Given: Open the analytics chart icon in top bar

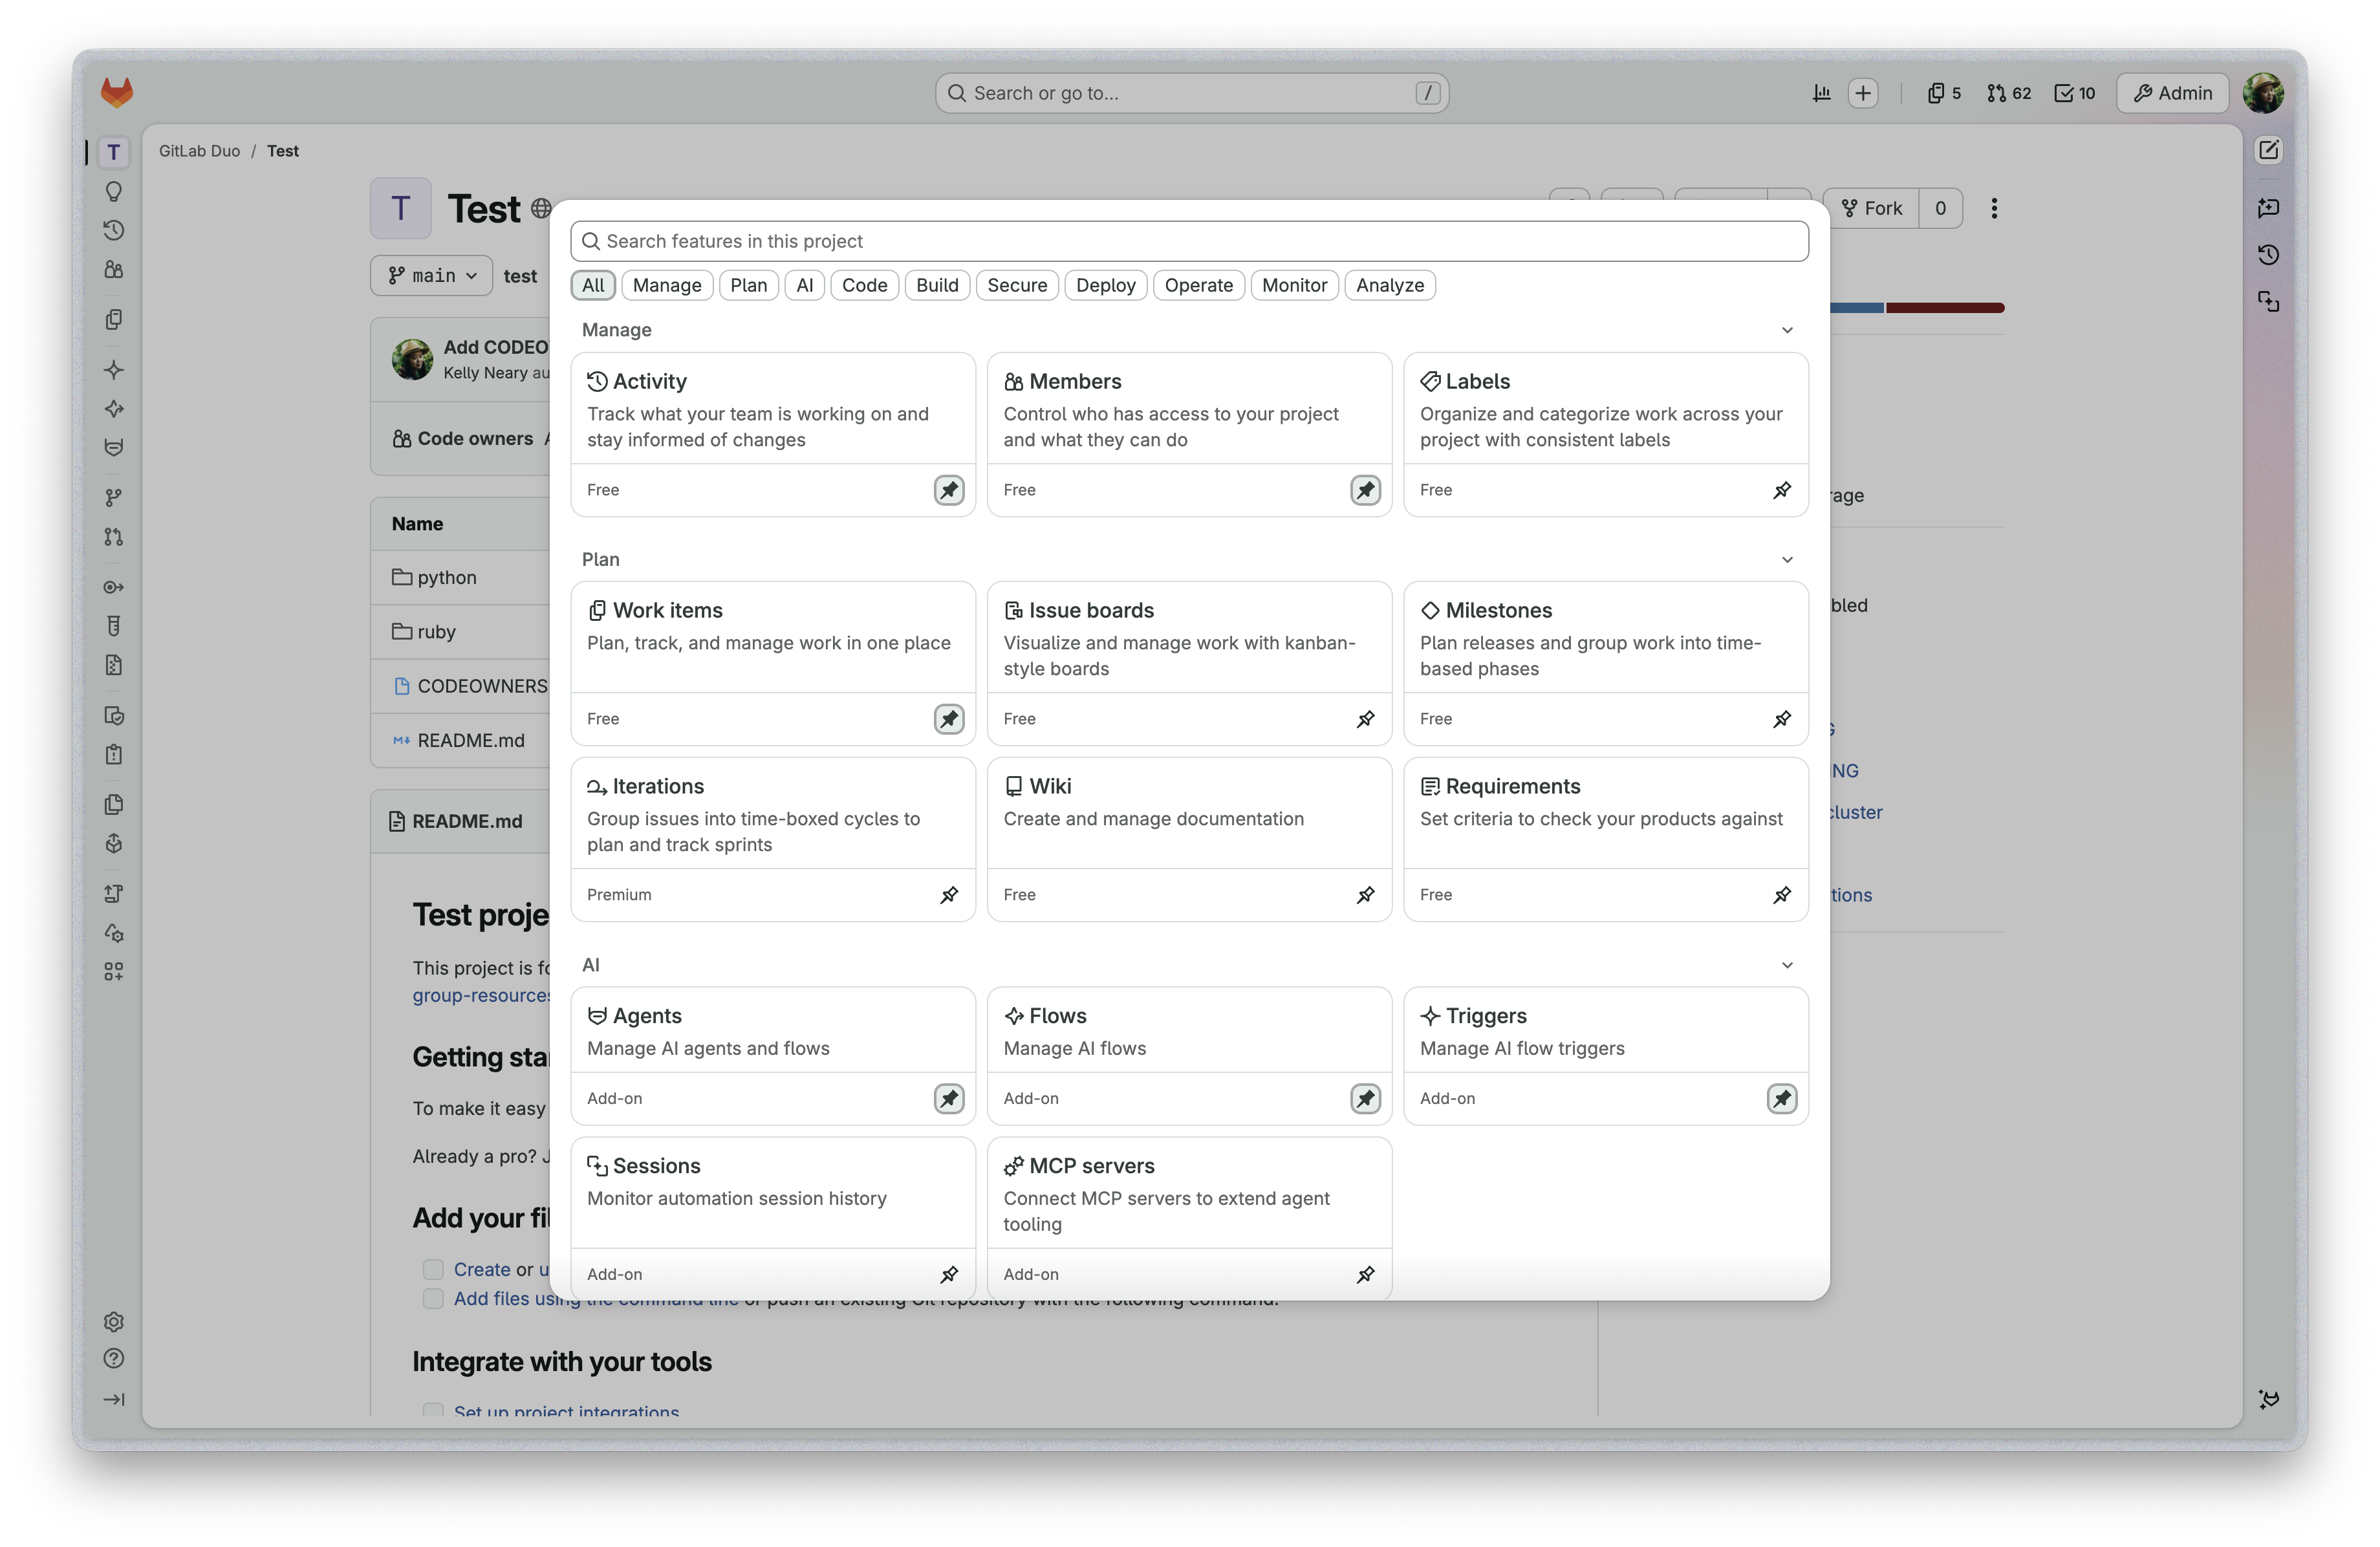Looking at the screenshot, I should pos(1821,93).
